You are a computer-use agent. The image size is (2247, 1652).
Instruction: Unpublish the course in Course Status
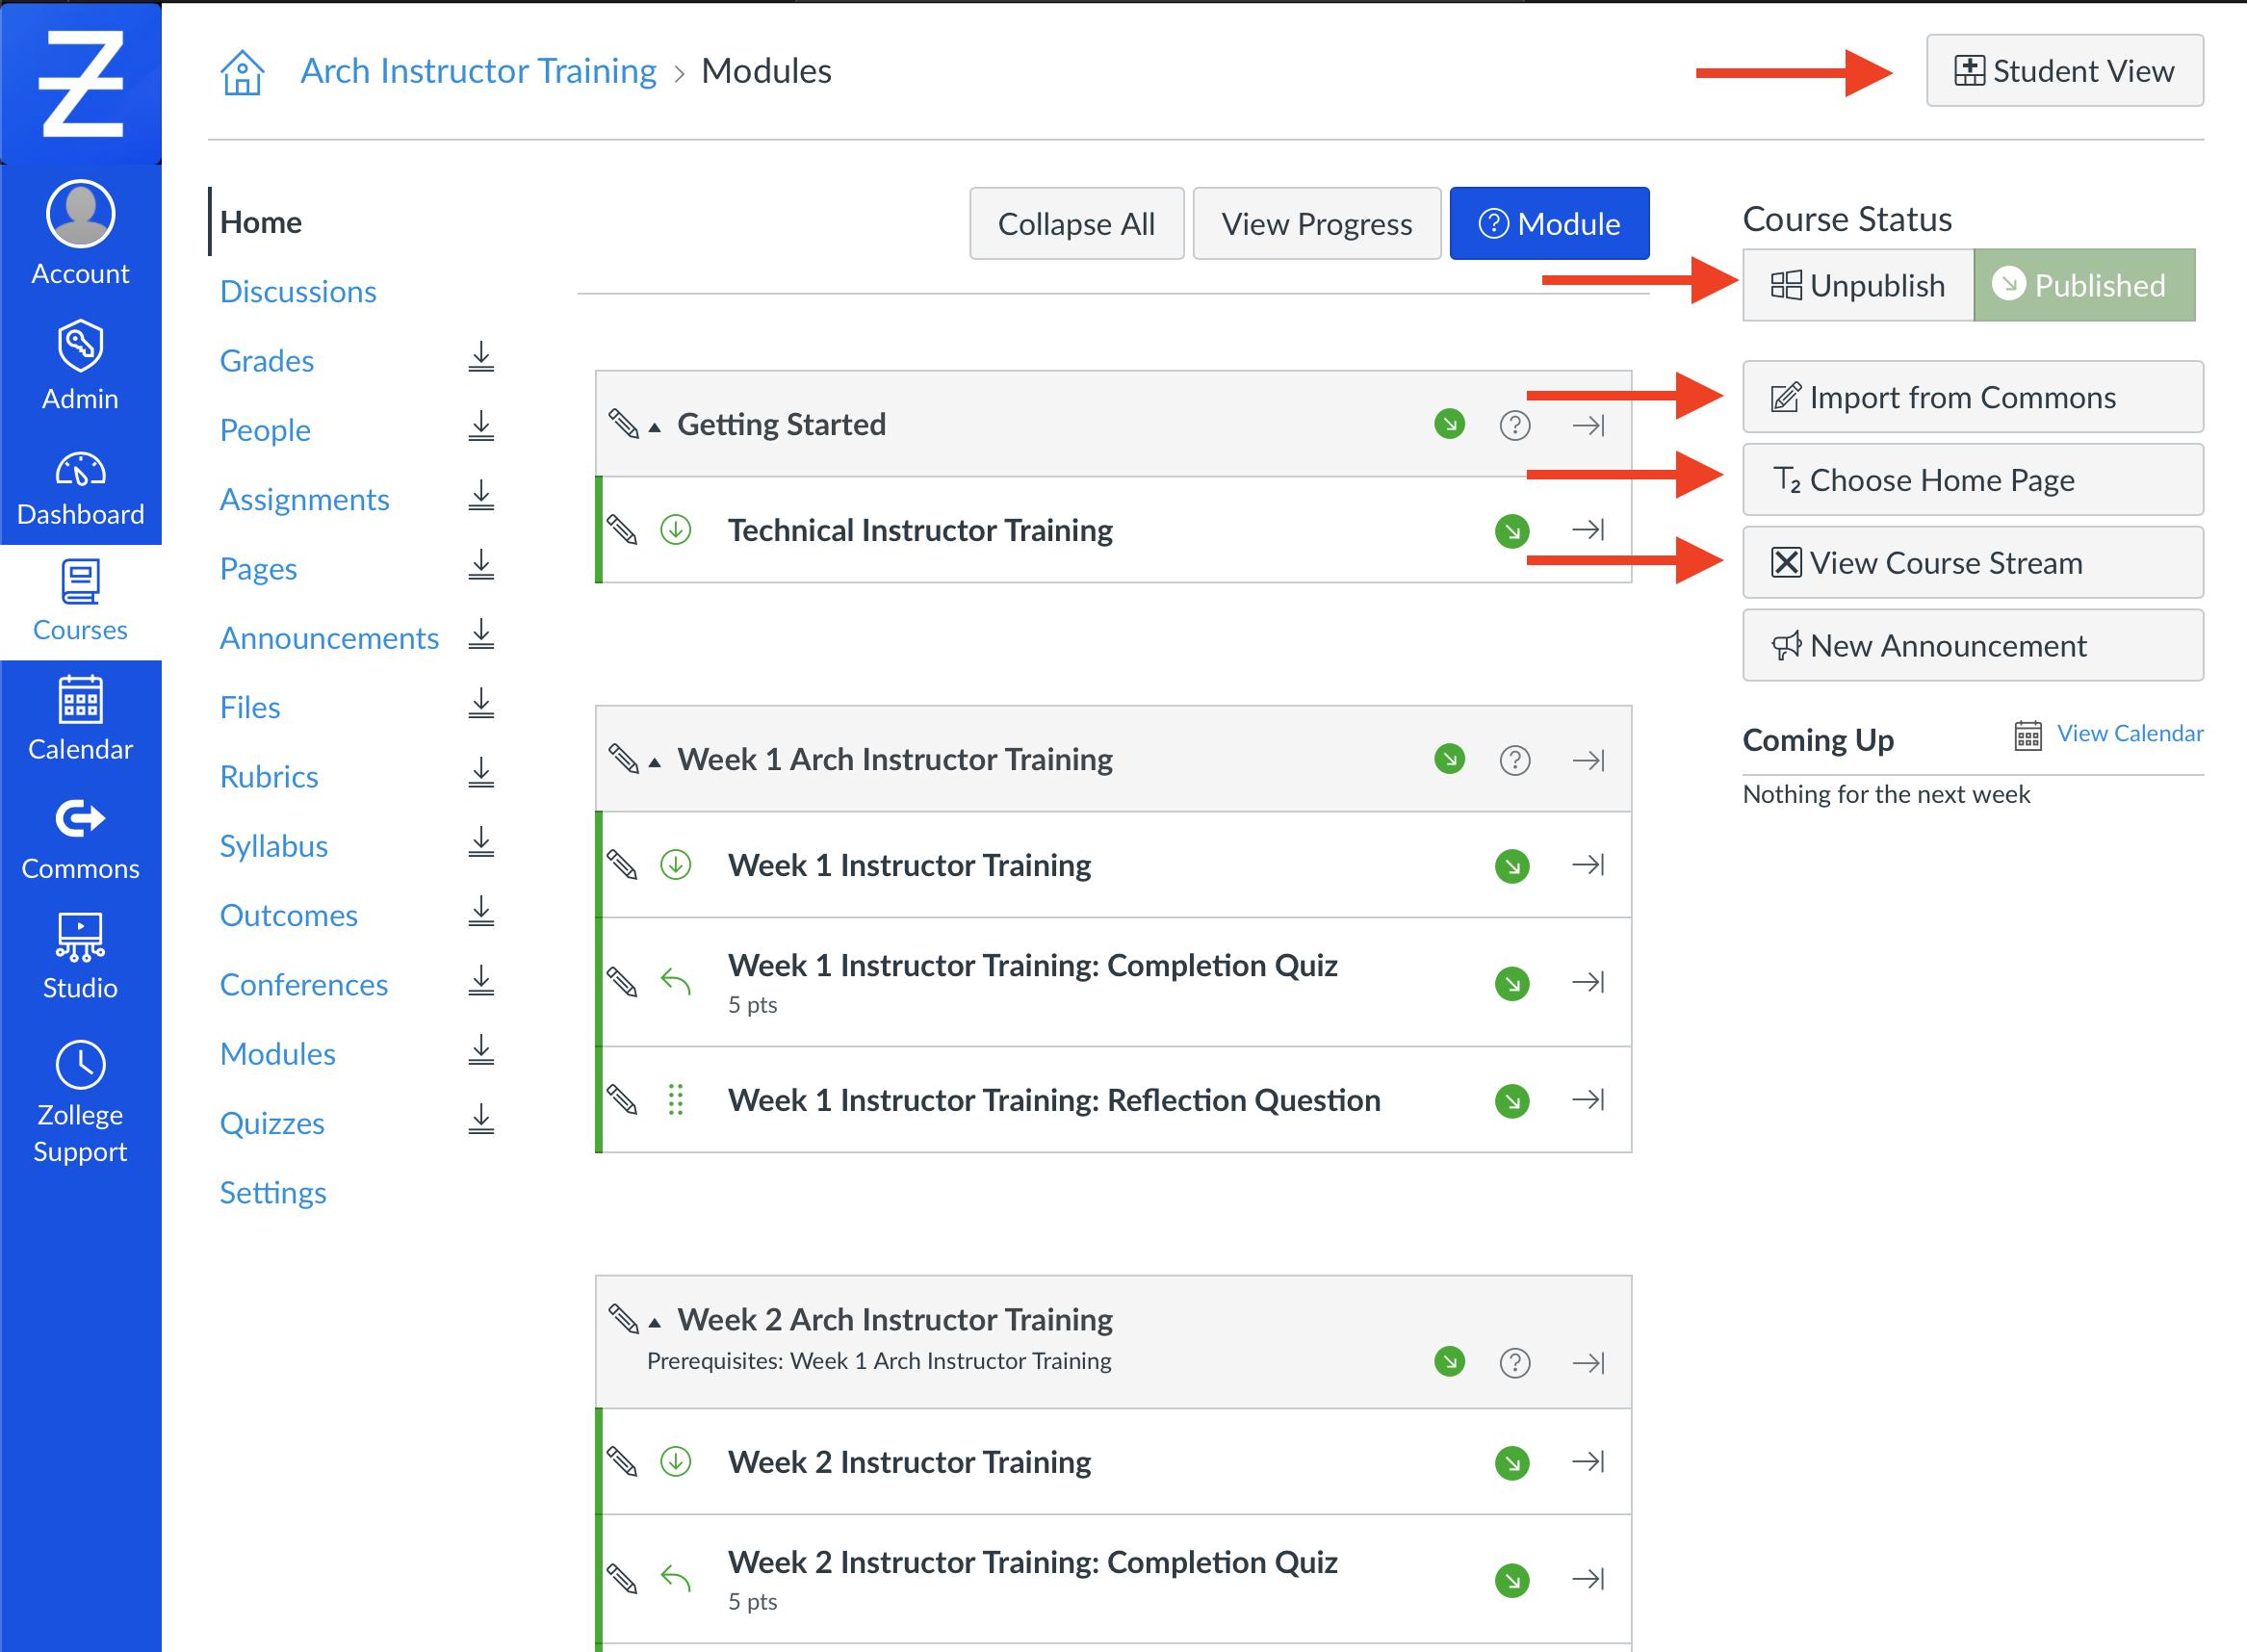(1857, 285)
